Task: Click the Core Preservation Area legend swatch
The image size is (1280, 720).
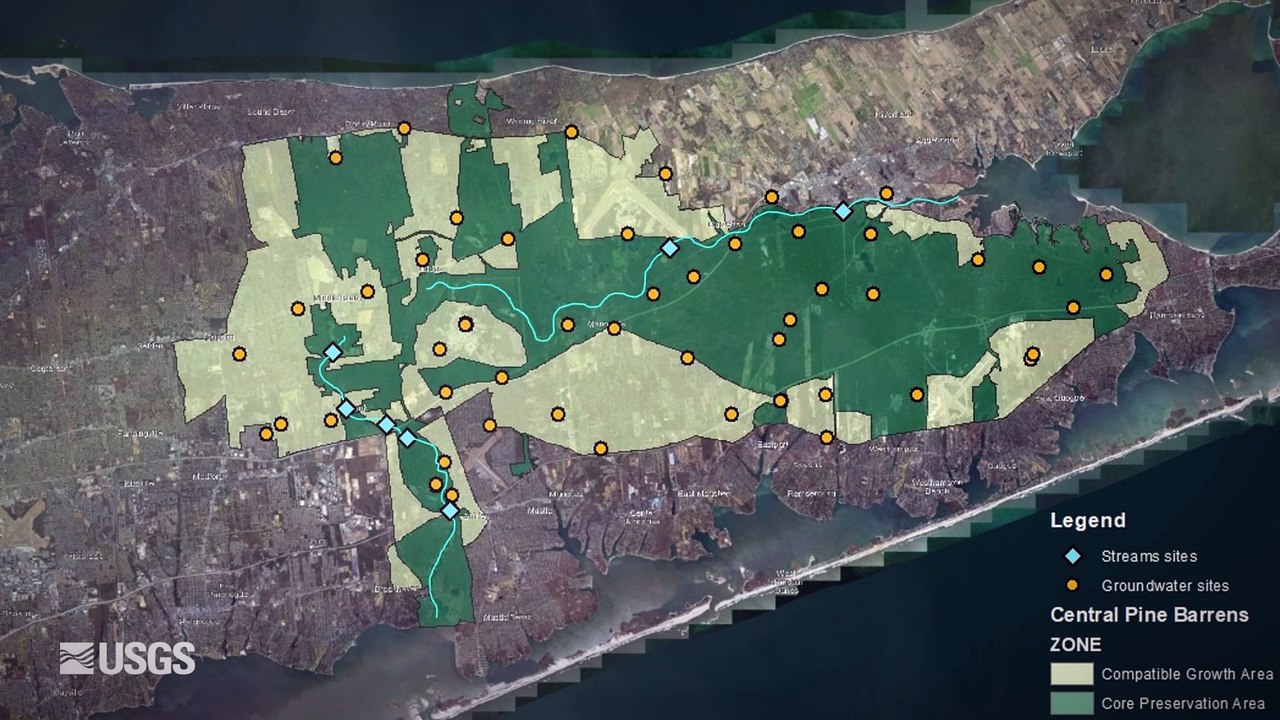Action: [1071, 703]
